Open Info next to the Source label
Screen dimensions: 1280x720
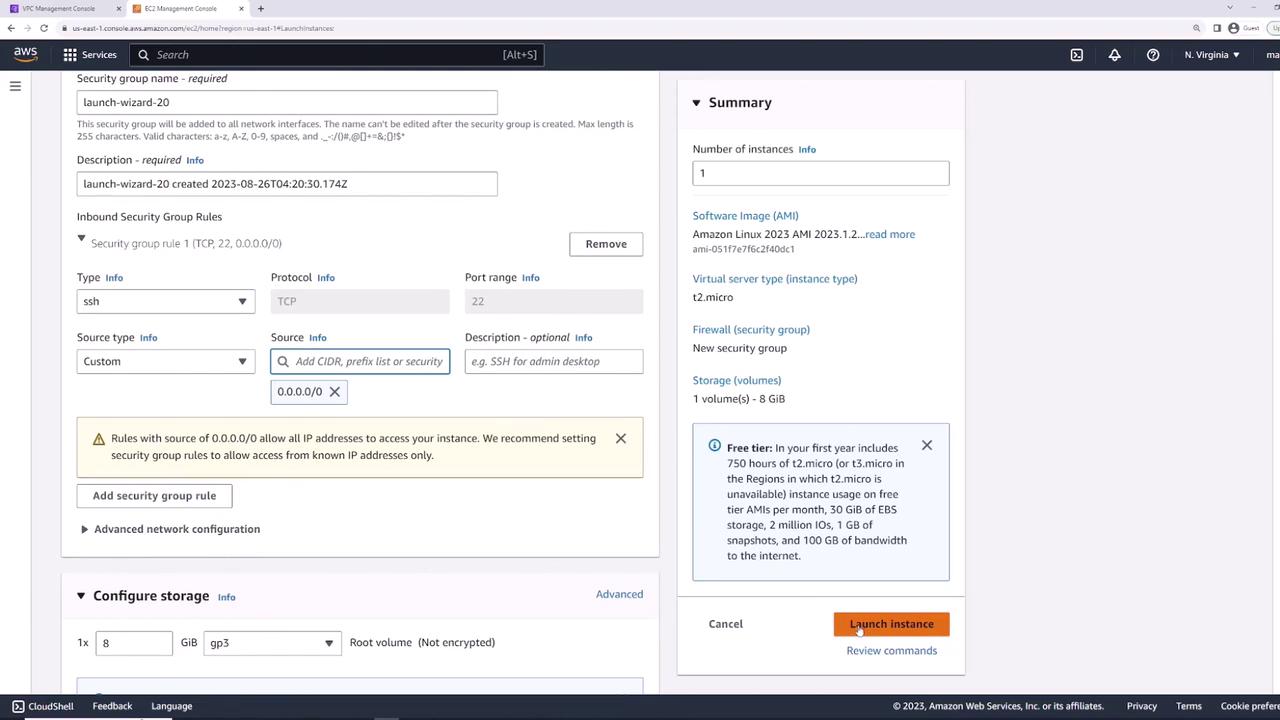(318, 338)
